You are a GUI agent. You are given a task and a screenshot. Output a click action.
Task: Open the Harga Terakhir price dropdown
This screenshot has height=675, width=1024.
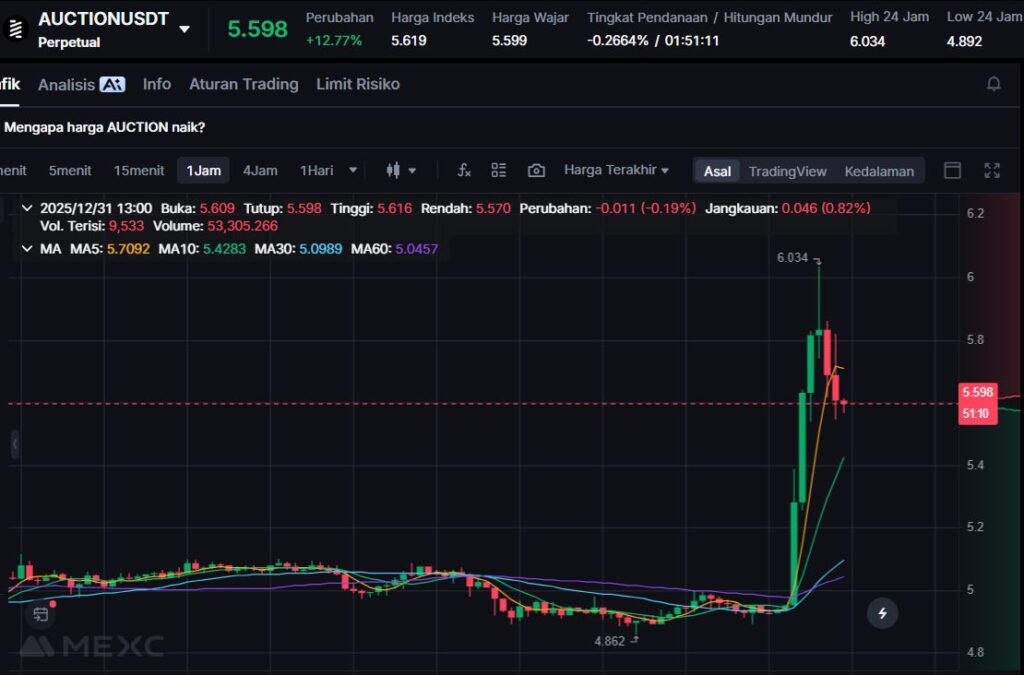(616, 170)
